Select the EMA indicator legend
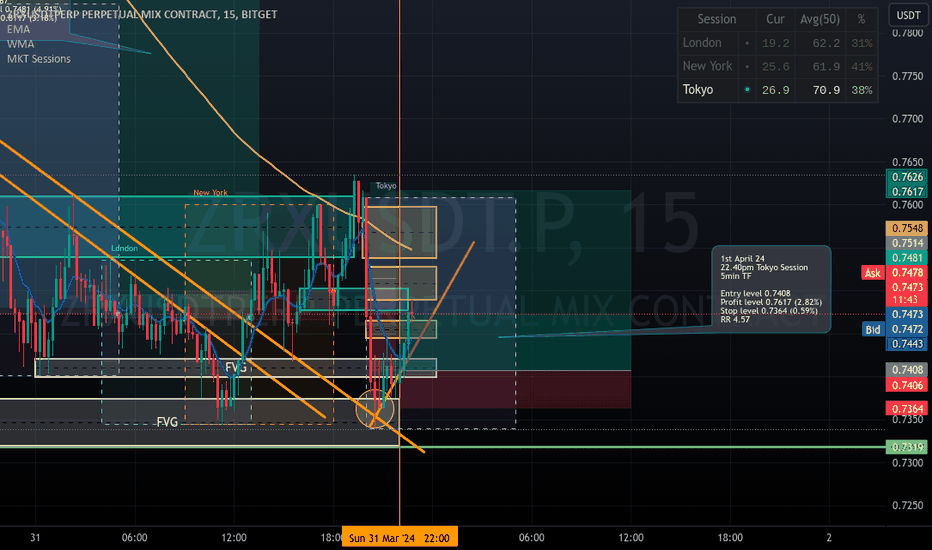 tap(18, 29)
